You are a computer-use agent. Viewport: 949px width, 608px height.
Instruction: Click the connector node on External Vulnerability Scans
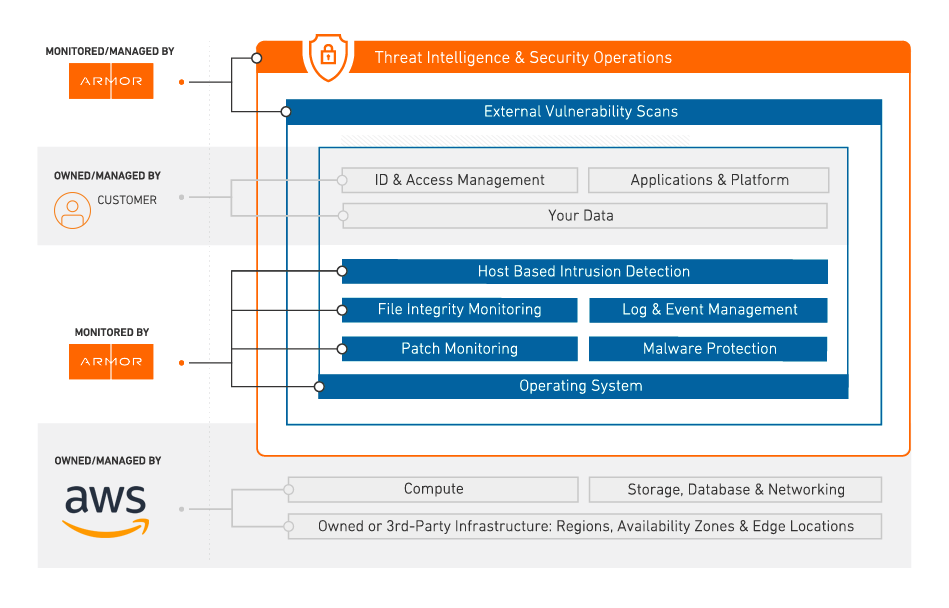pos(286,111)
